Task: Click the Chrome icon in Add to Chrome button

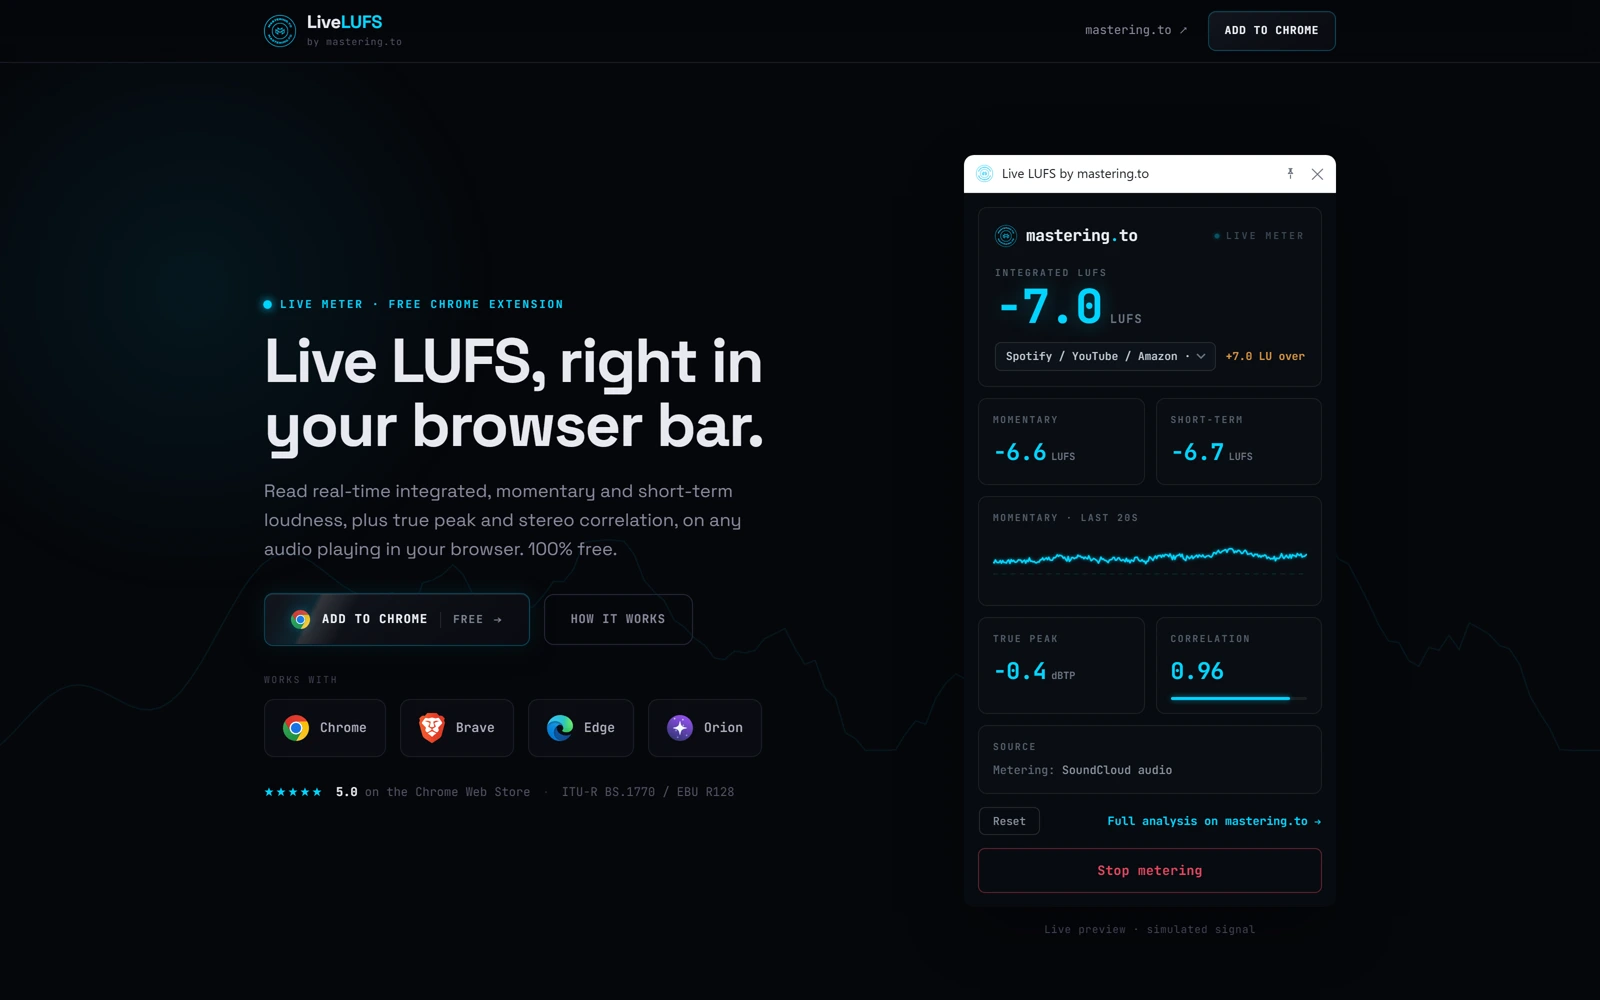Action: [300, 620]
